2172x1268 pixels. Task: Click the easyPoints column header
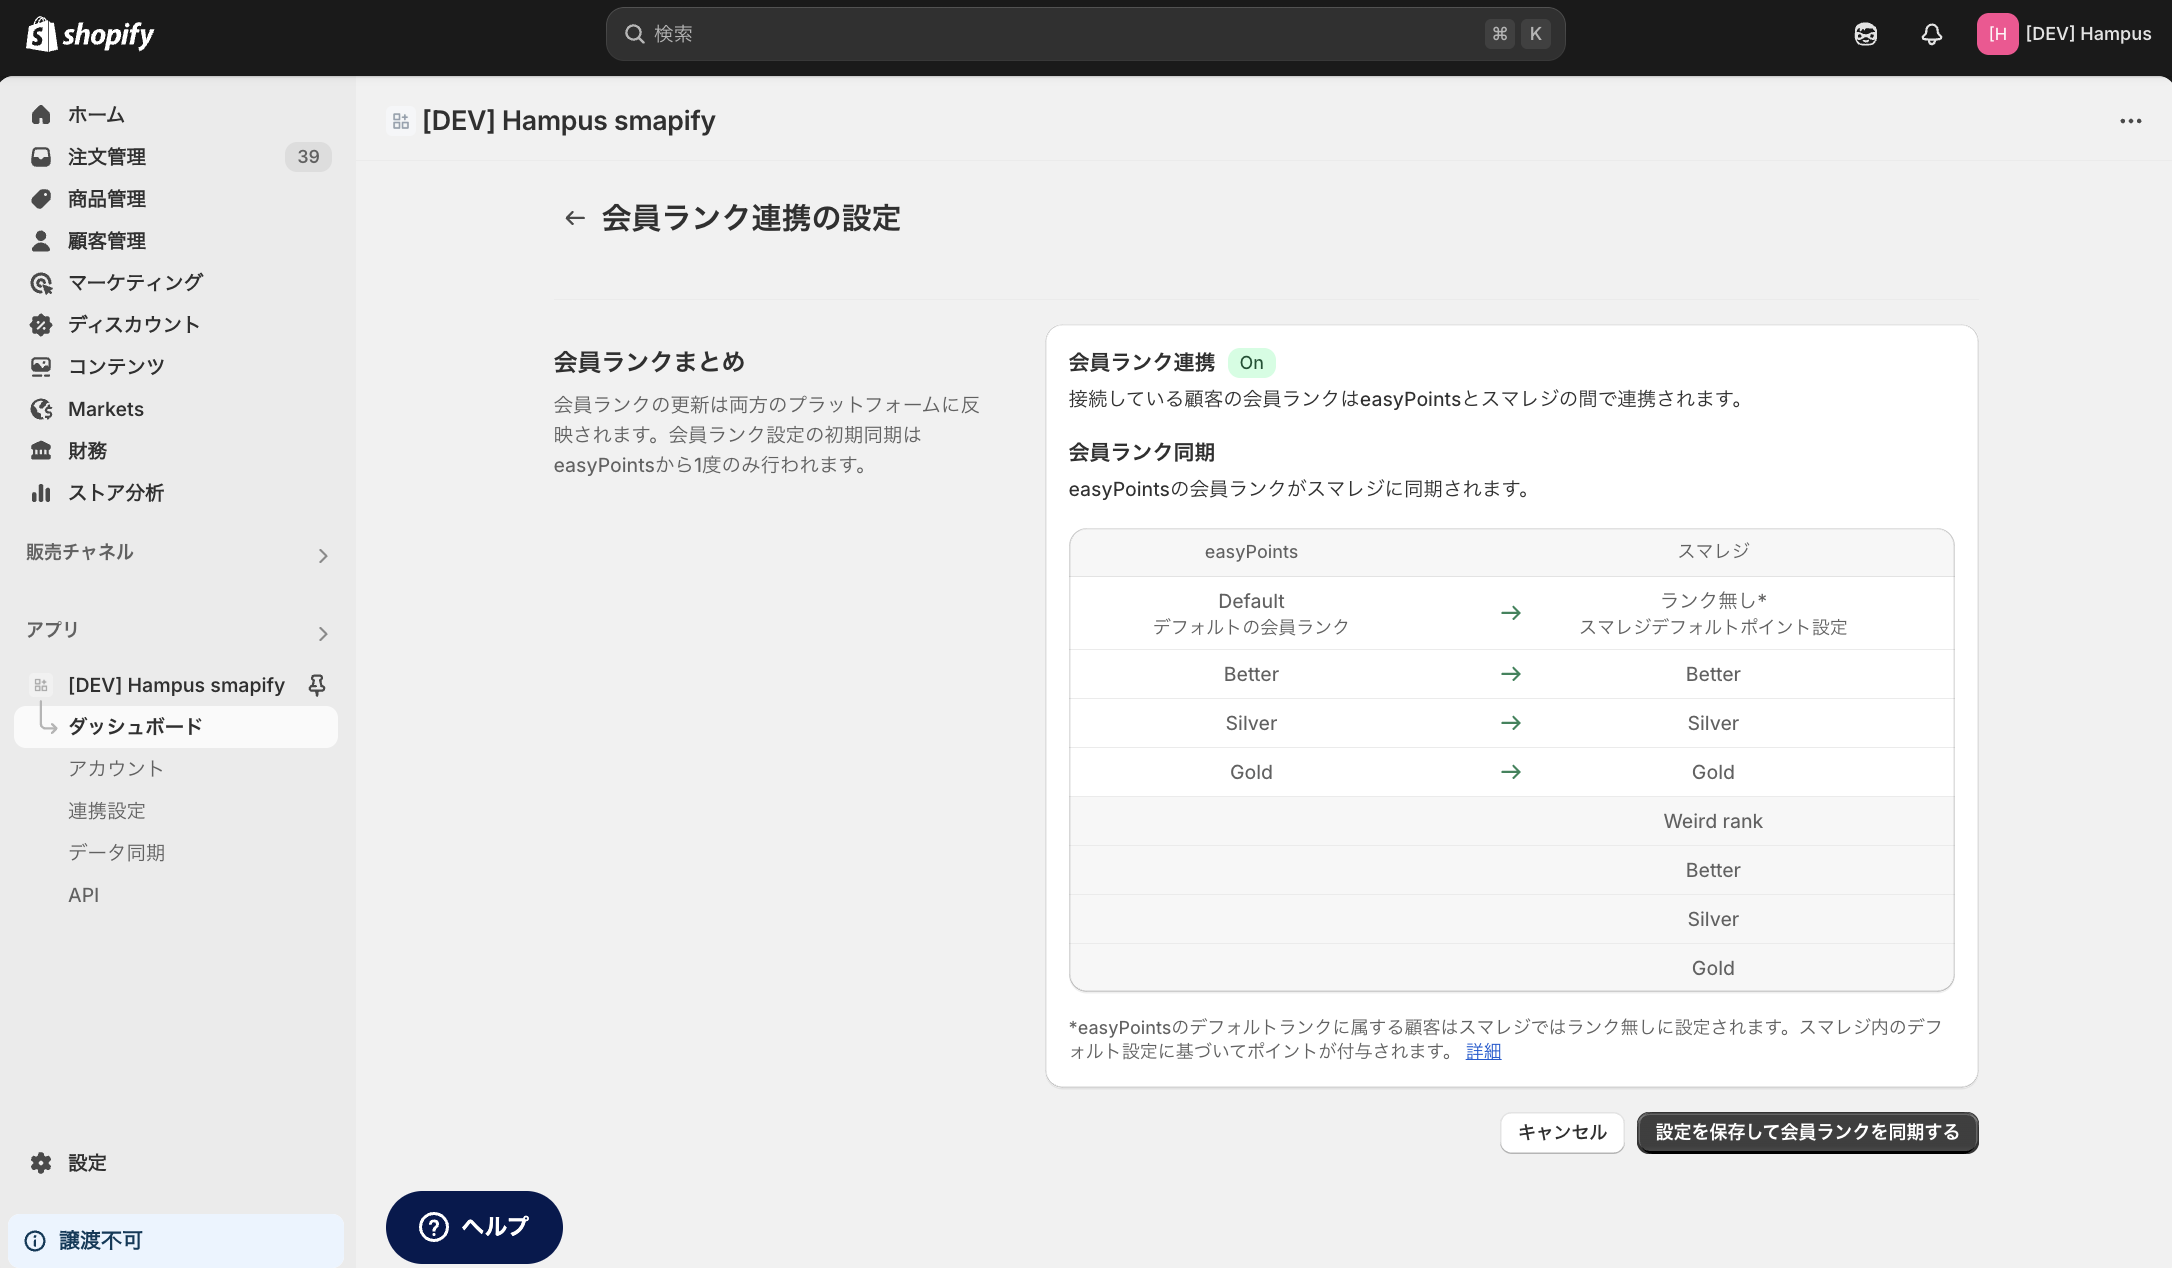coord(1251,552)
